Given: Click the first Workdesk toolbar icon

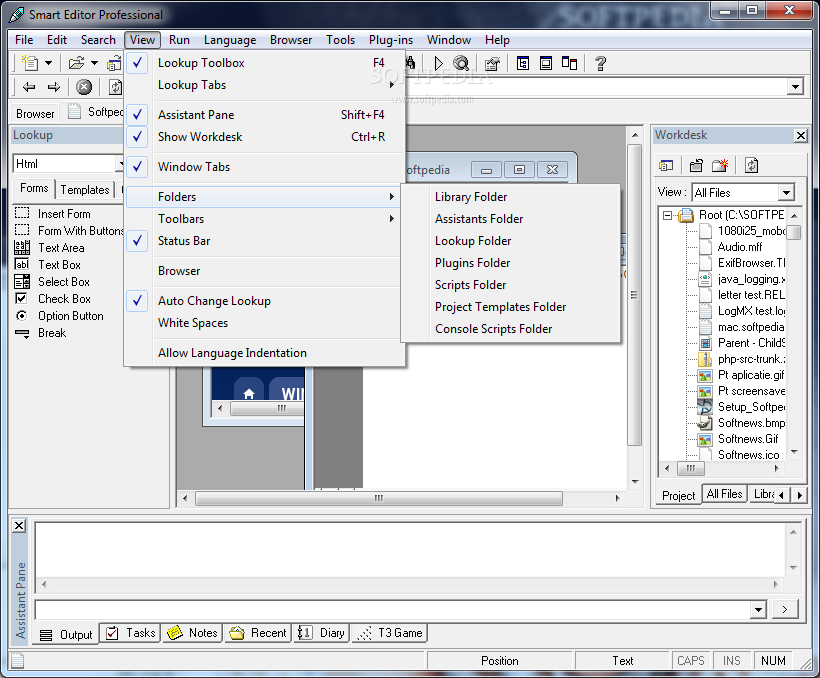Looking at the screenshot, I should (666, 166).
